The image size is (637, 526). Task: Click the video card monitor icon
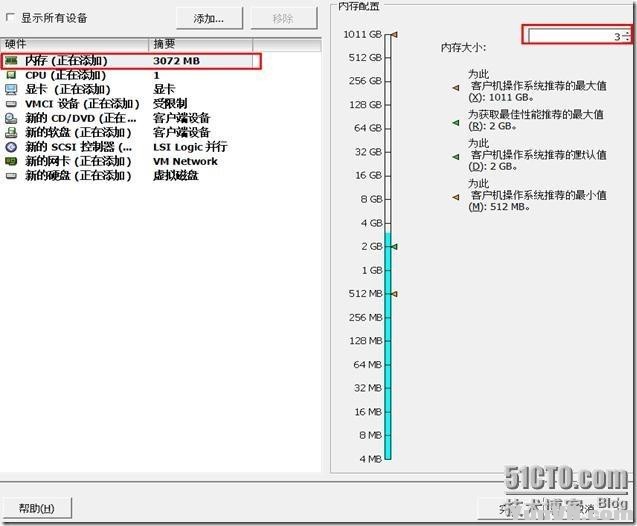pyautogui.click(x=11, y=89)
